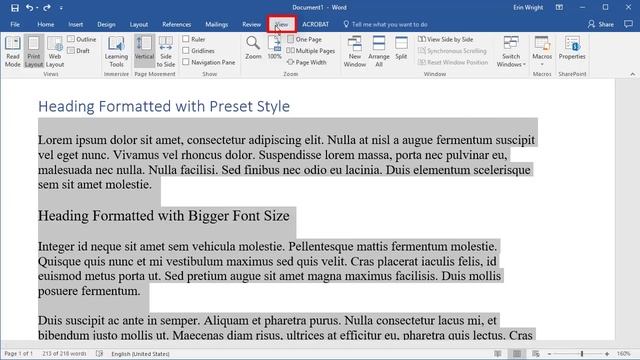Click the heading formatted with preset style
The height and width of the screenshot is (360, 640).
coord(164,107)
